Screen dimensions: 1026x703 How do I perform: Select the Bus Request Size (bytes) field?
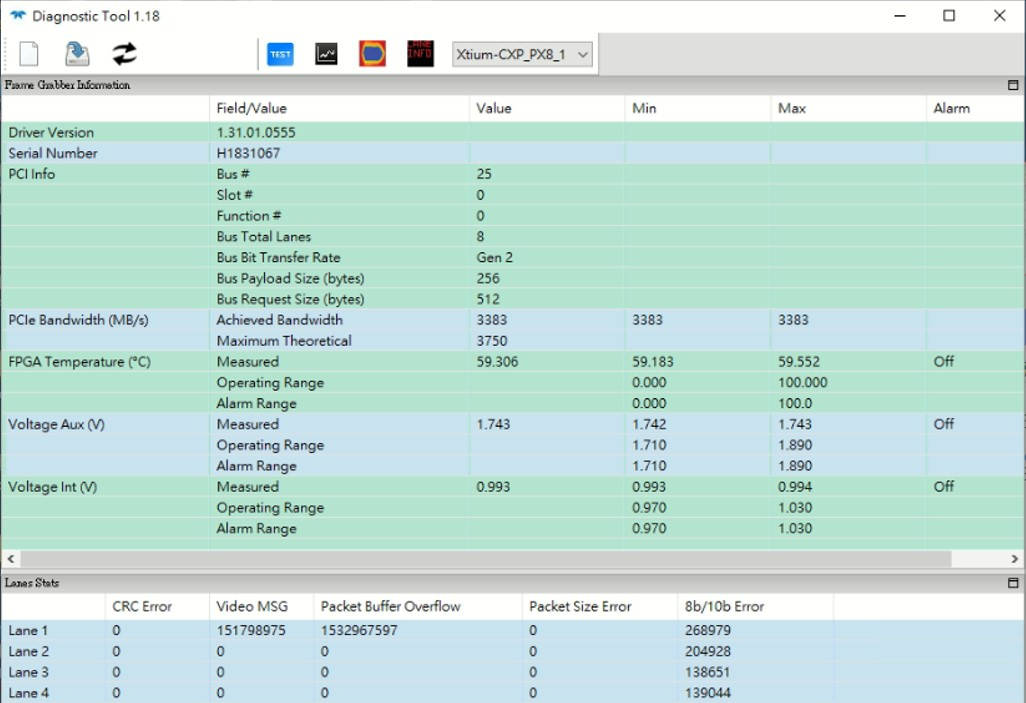coord(291,300)
